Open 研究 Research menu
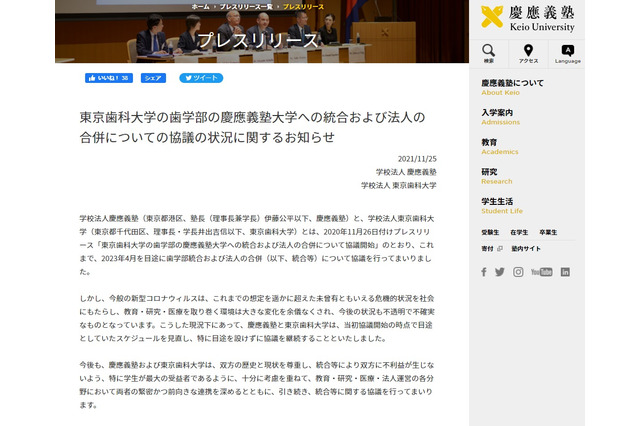The height and width of the screenshot is (426, 640). pos(496,176)
